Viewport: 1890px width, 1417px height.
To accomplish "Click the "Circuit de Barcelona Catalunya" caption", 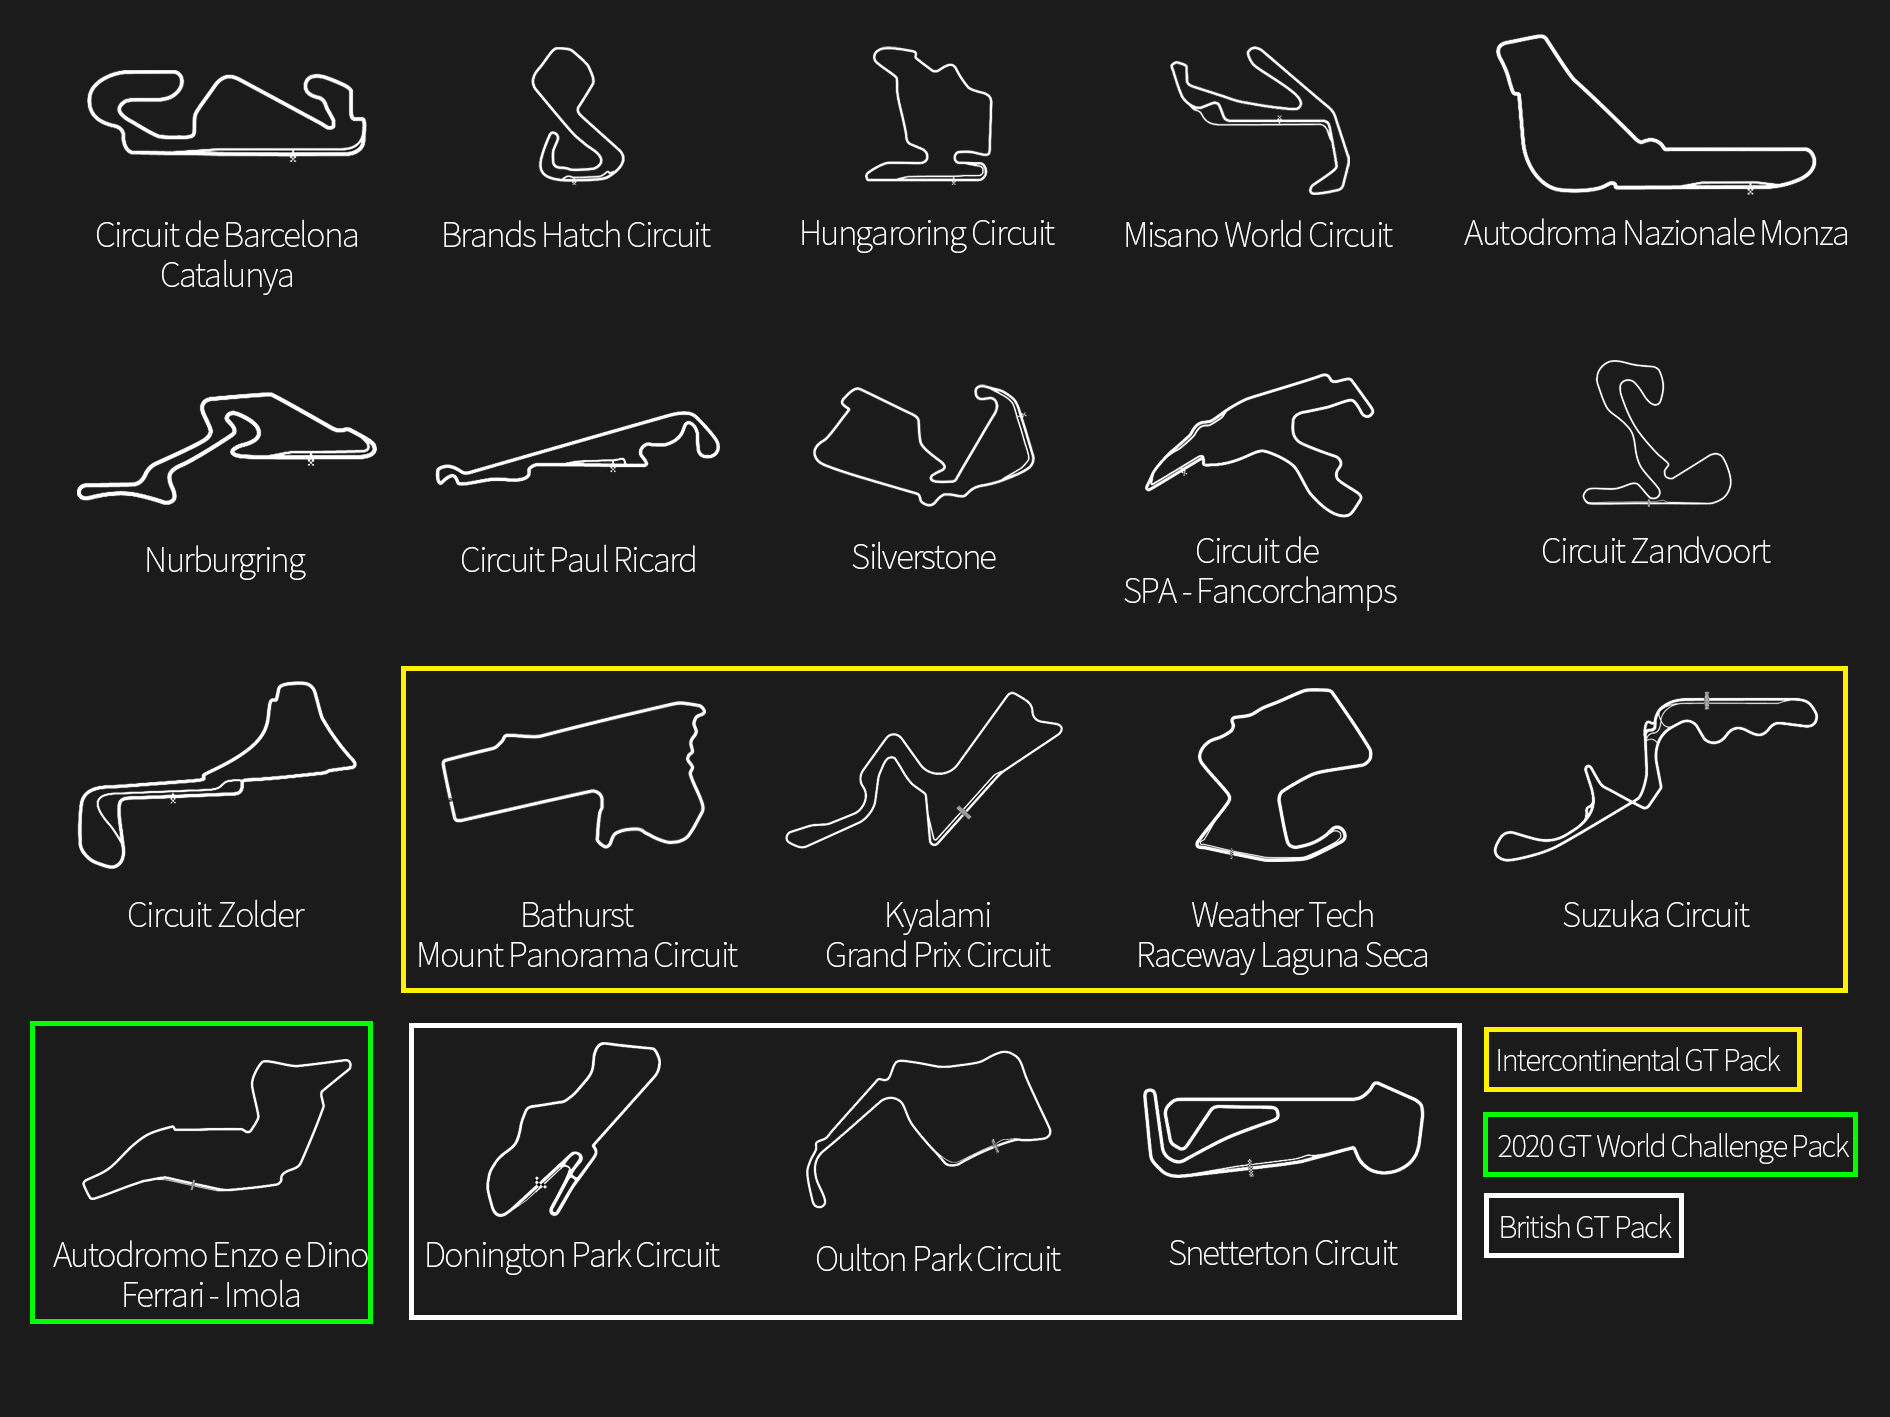I will pos(227,255).
